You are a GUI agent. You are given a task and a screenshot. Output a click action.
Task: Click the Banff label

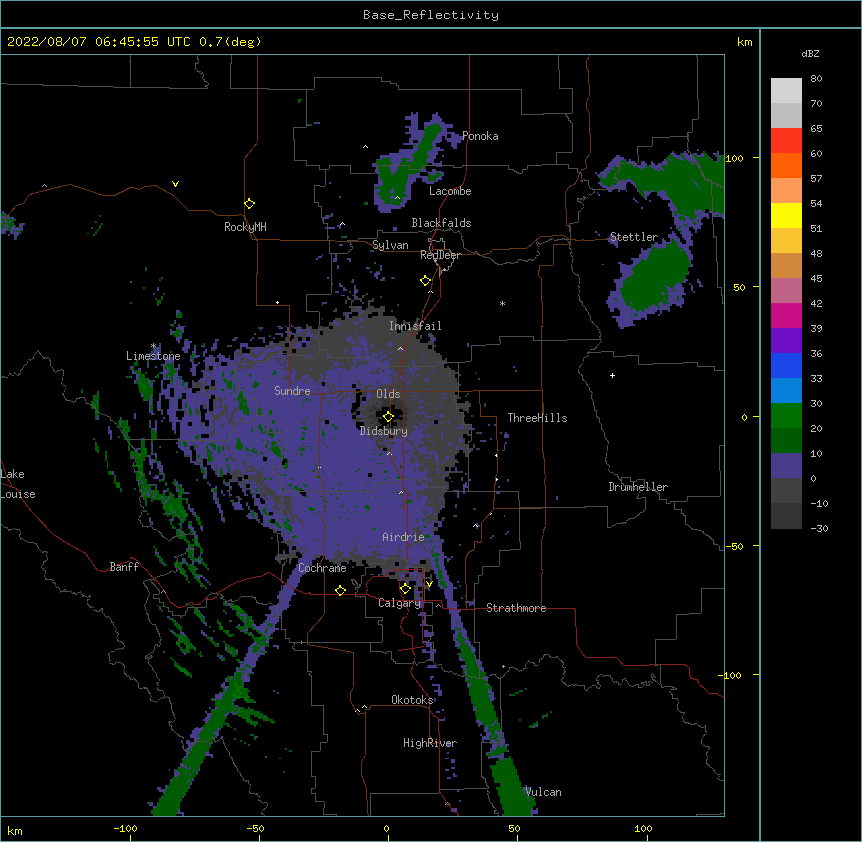pos(124,567)
